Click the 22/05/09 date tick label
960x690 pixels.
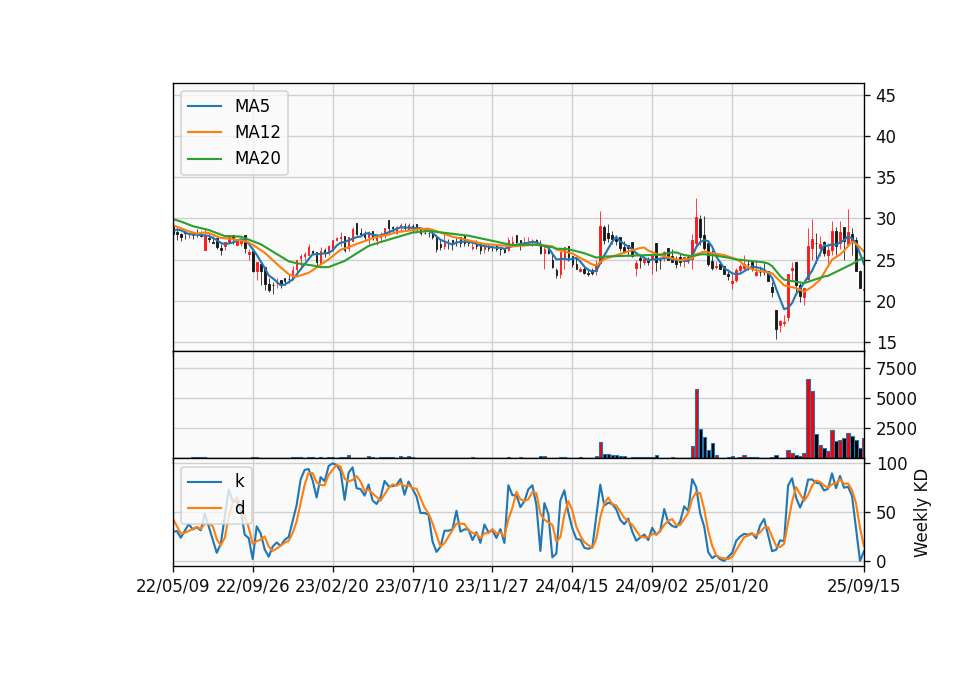click(x=173, y=586)
